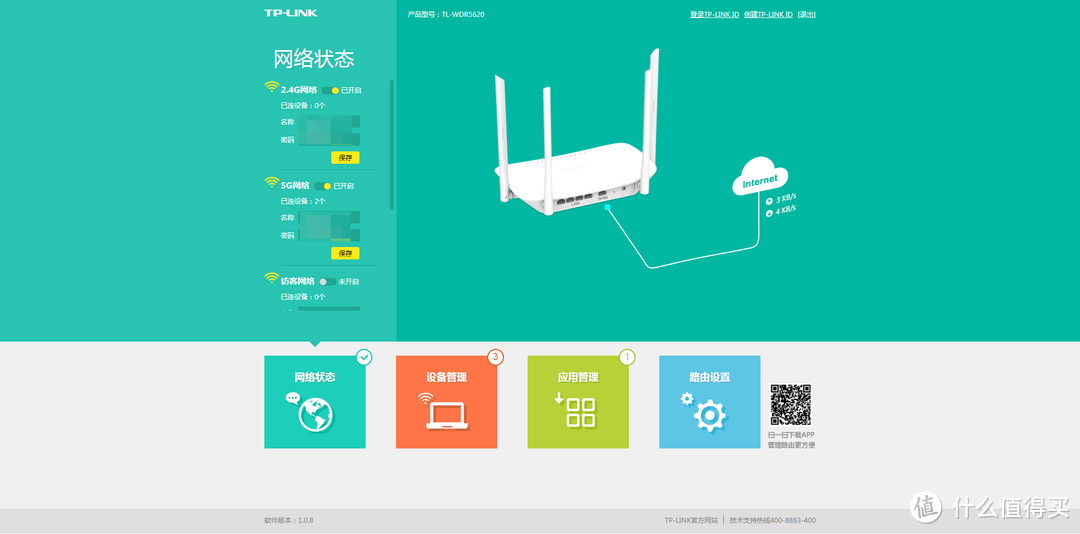
Task: Open the 路由设置 section
Action: 709,402
